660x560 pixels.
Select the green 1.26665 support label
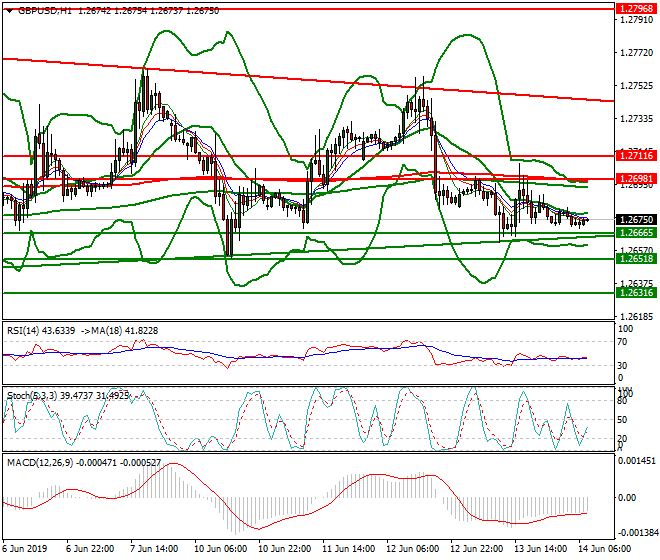[x=636, y=233]
